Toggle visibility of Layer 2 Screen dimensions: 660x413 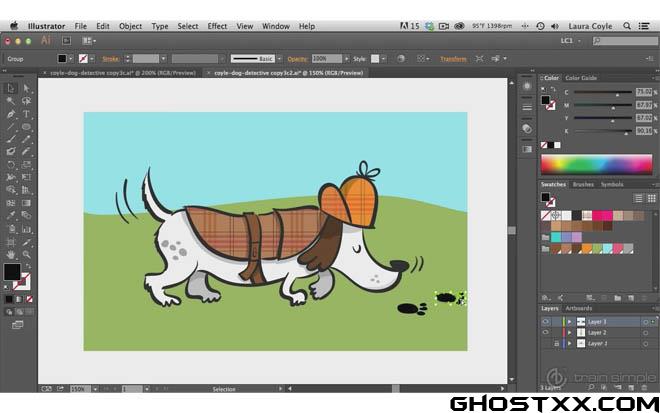pos(546,333)
